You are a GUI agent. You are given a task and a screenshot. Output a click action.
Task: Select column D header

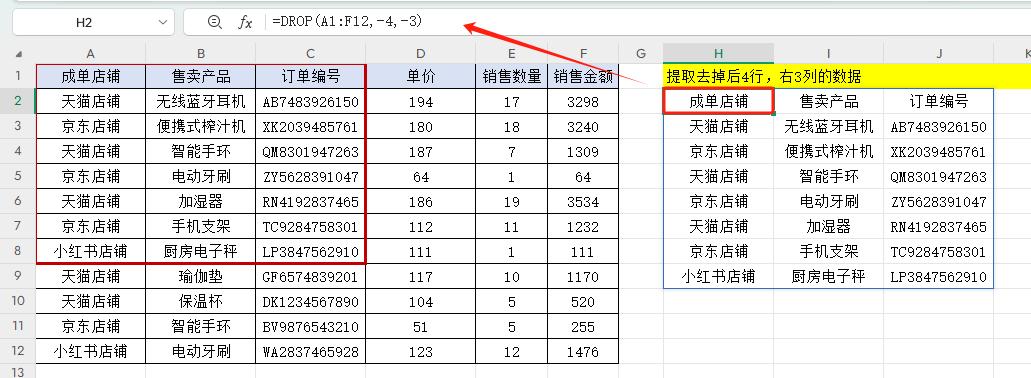tap(421, 54)
